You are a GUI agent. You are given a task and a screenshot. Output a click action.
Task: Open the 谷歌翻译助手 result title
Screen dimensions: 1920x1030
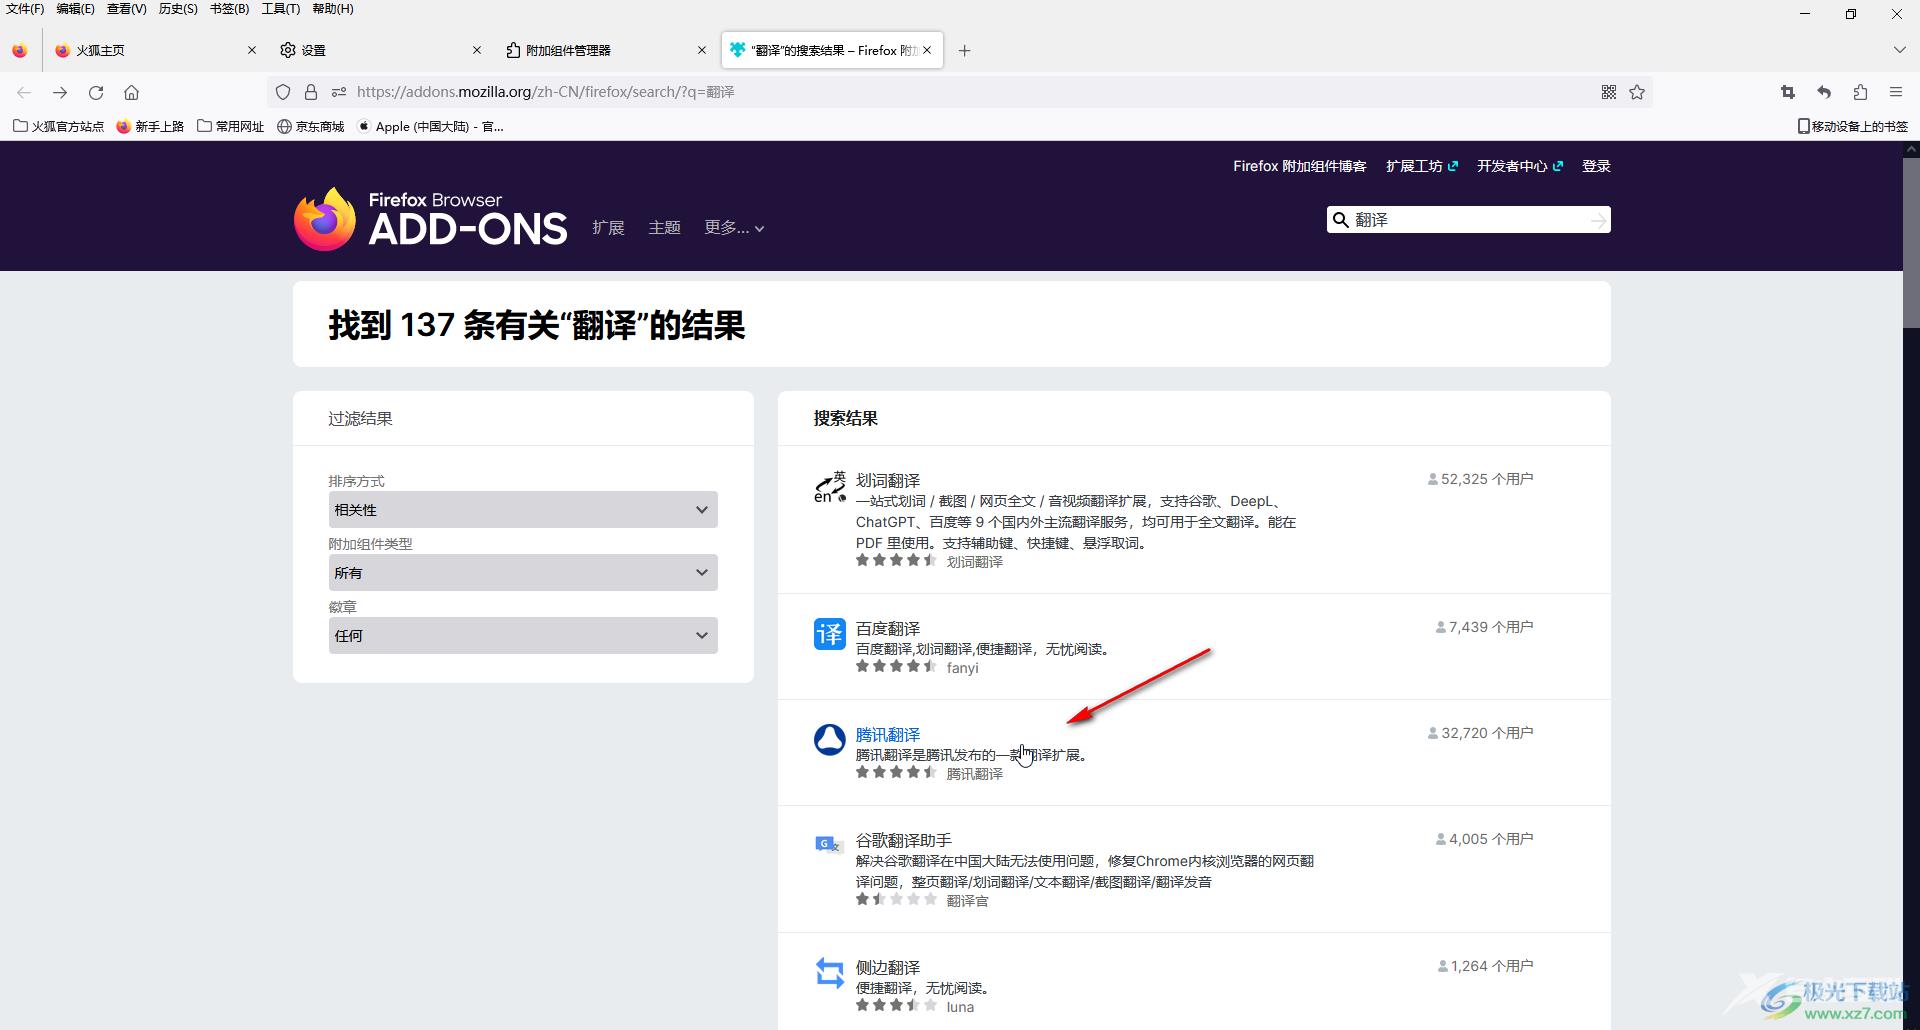[904, 841]
